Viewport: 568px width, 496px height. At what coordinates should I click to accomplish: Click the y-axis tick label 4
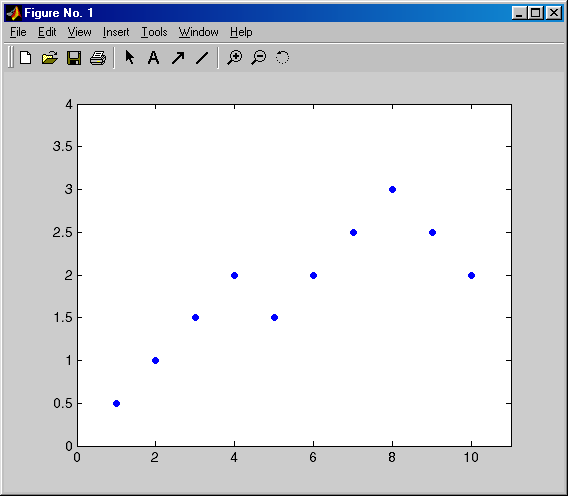pyautogui.click(x=69, y=105)
